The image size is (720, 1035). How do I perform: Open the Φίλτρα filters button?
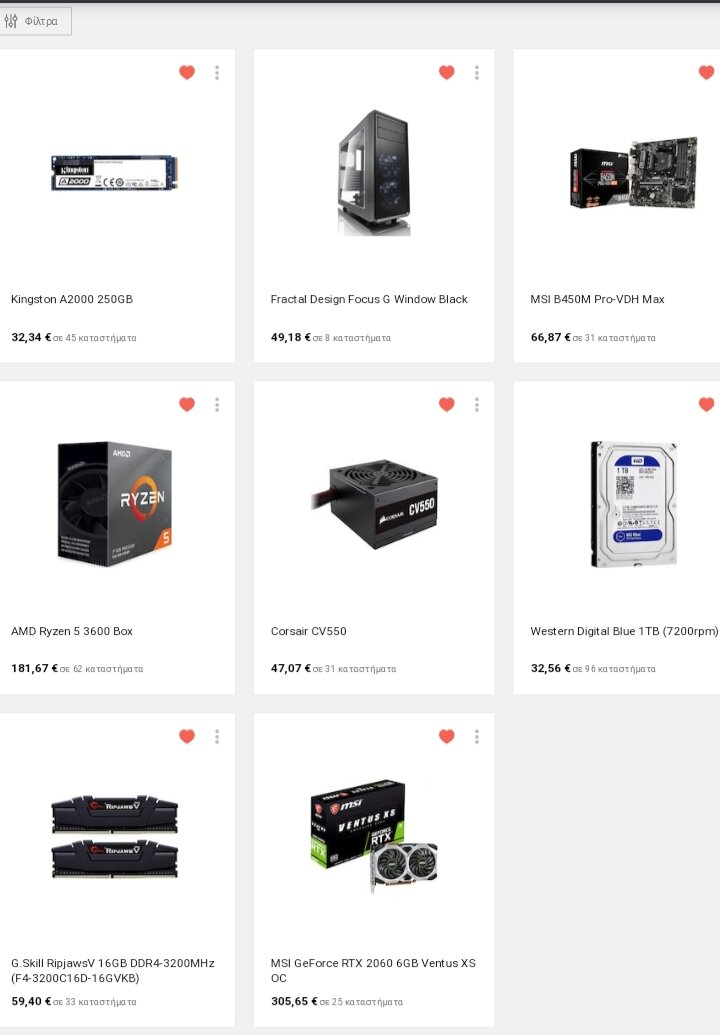(x=33, y=21)
